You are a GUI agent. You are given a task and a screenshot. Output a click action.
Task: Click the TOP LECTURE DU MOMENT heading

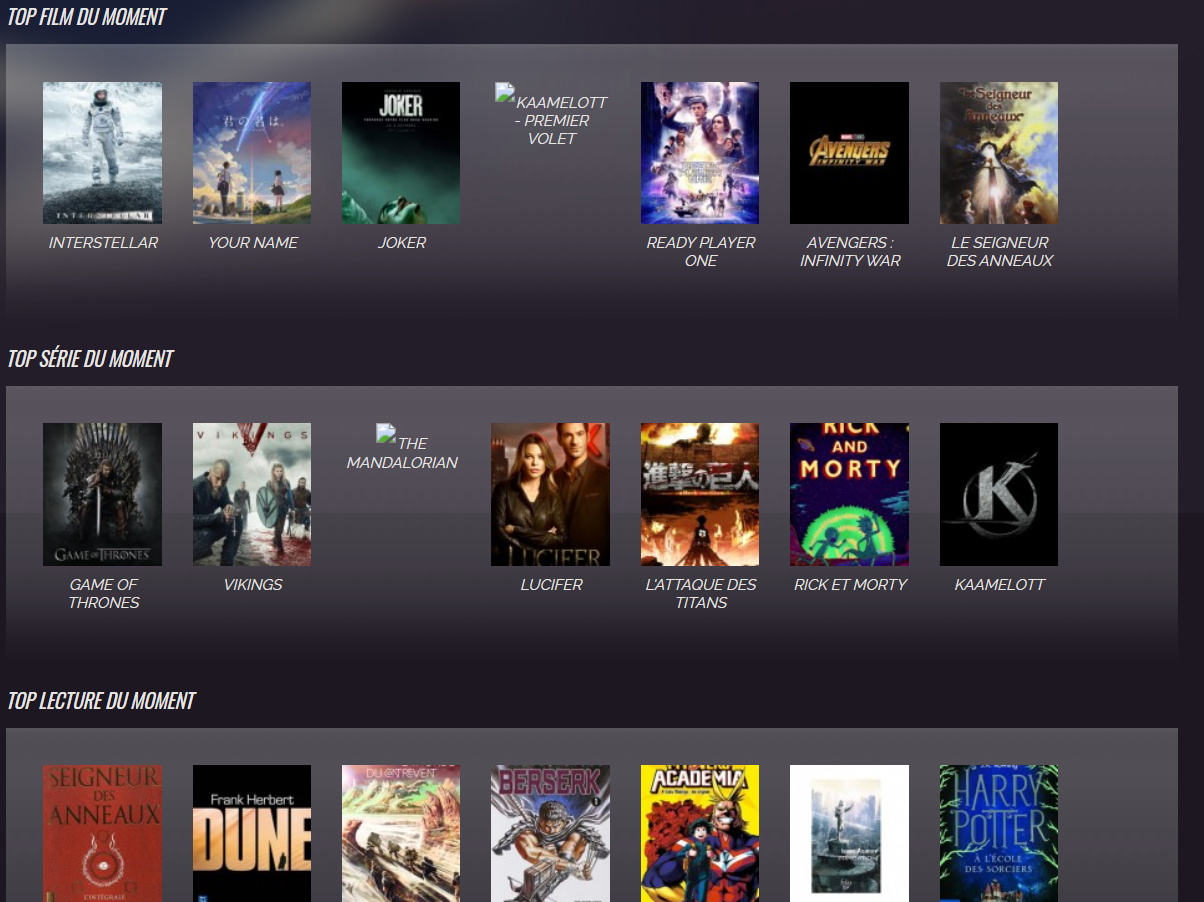pos(101,701)
